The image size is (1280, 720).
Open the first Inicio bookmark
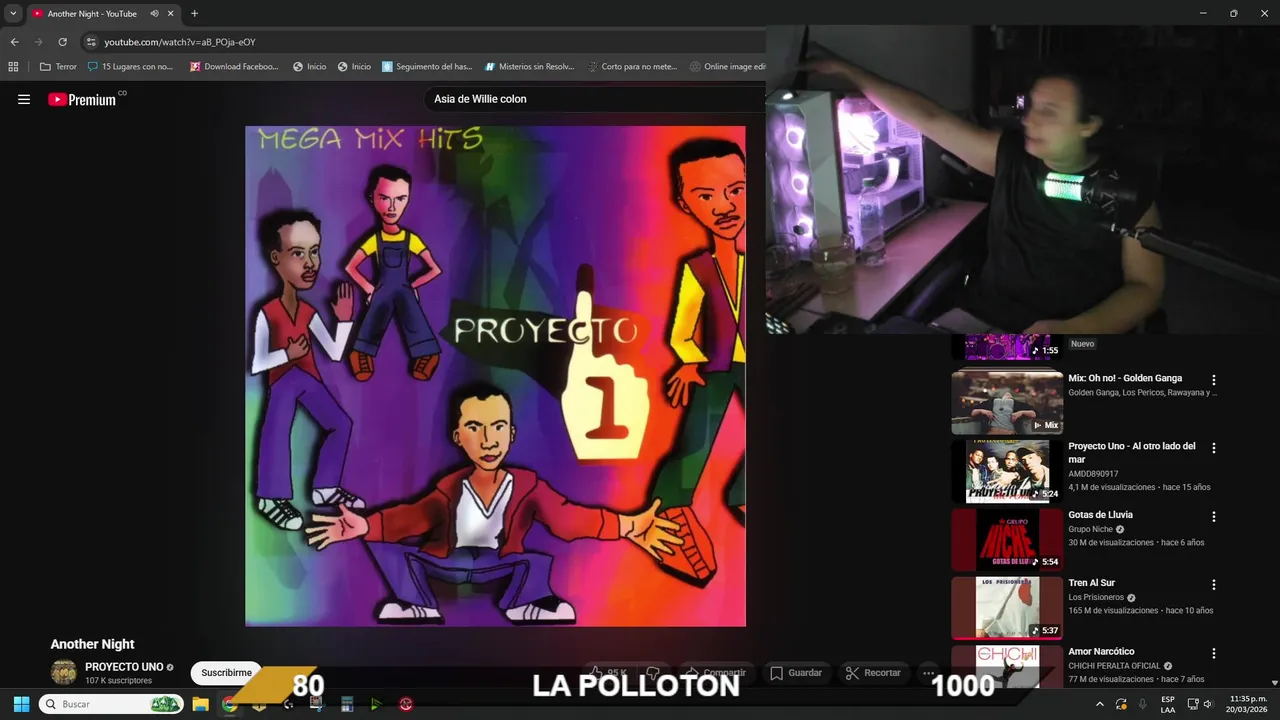(309, 67)
